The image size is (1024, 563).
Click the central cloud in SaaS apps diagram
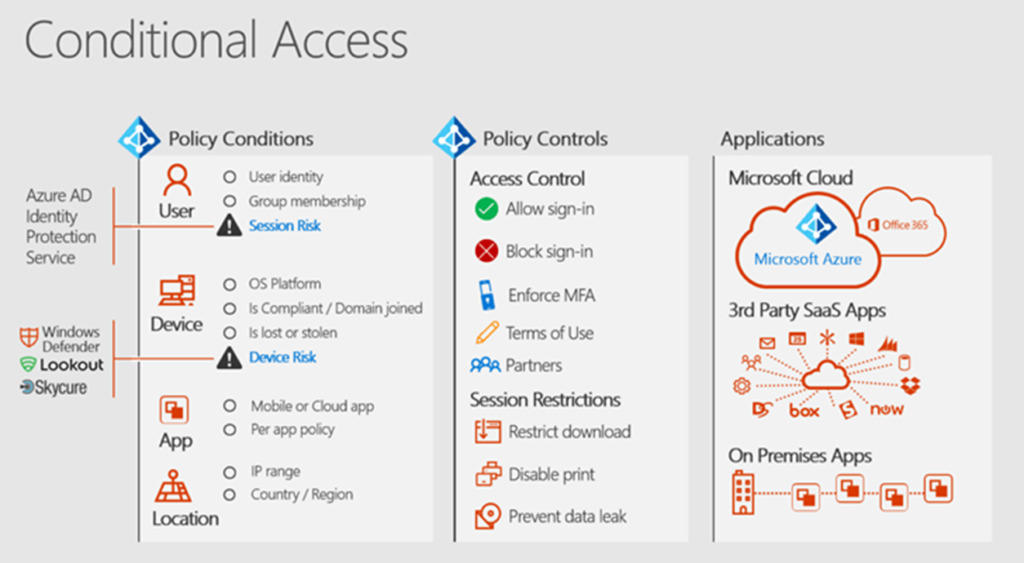[x=826, y=375]
